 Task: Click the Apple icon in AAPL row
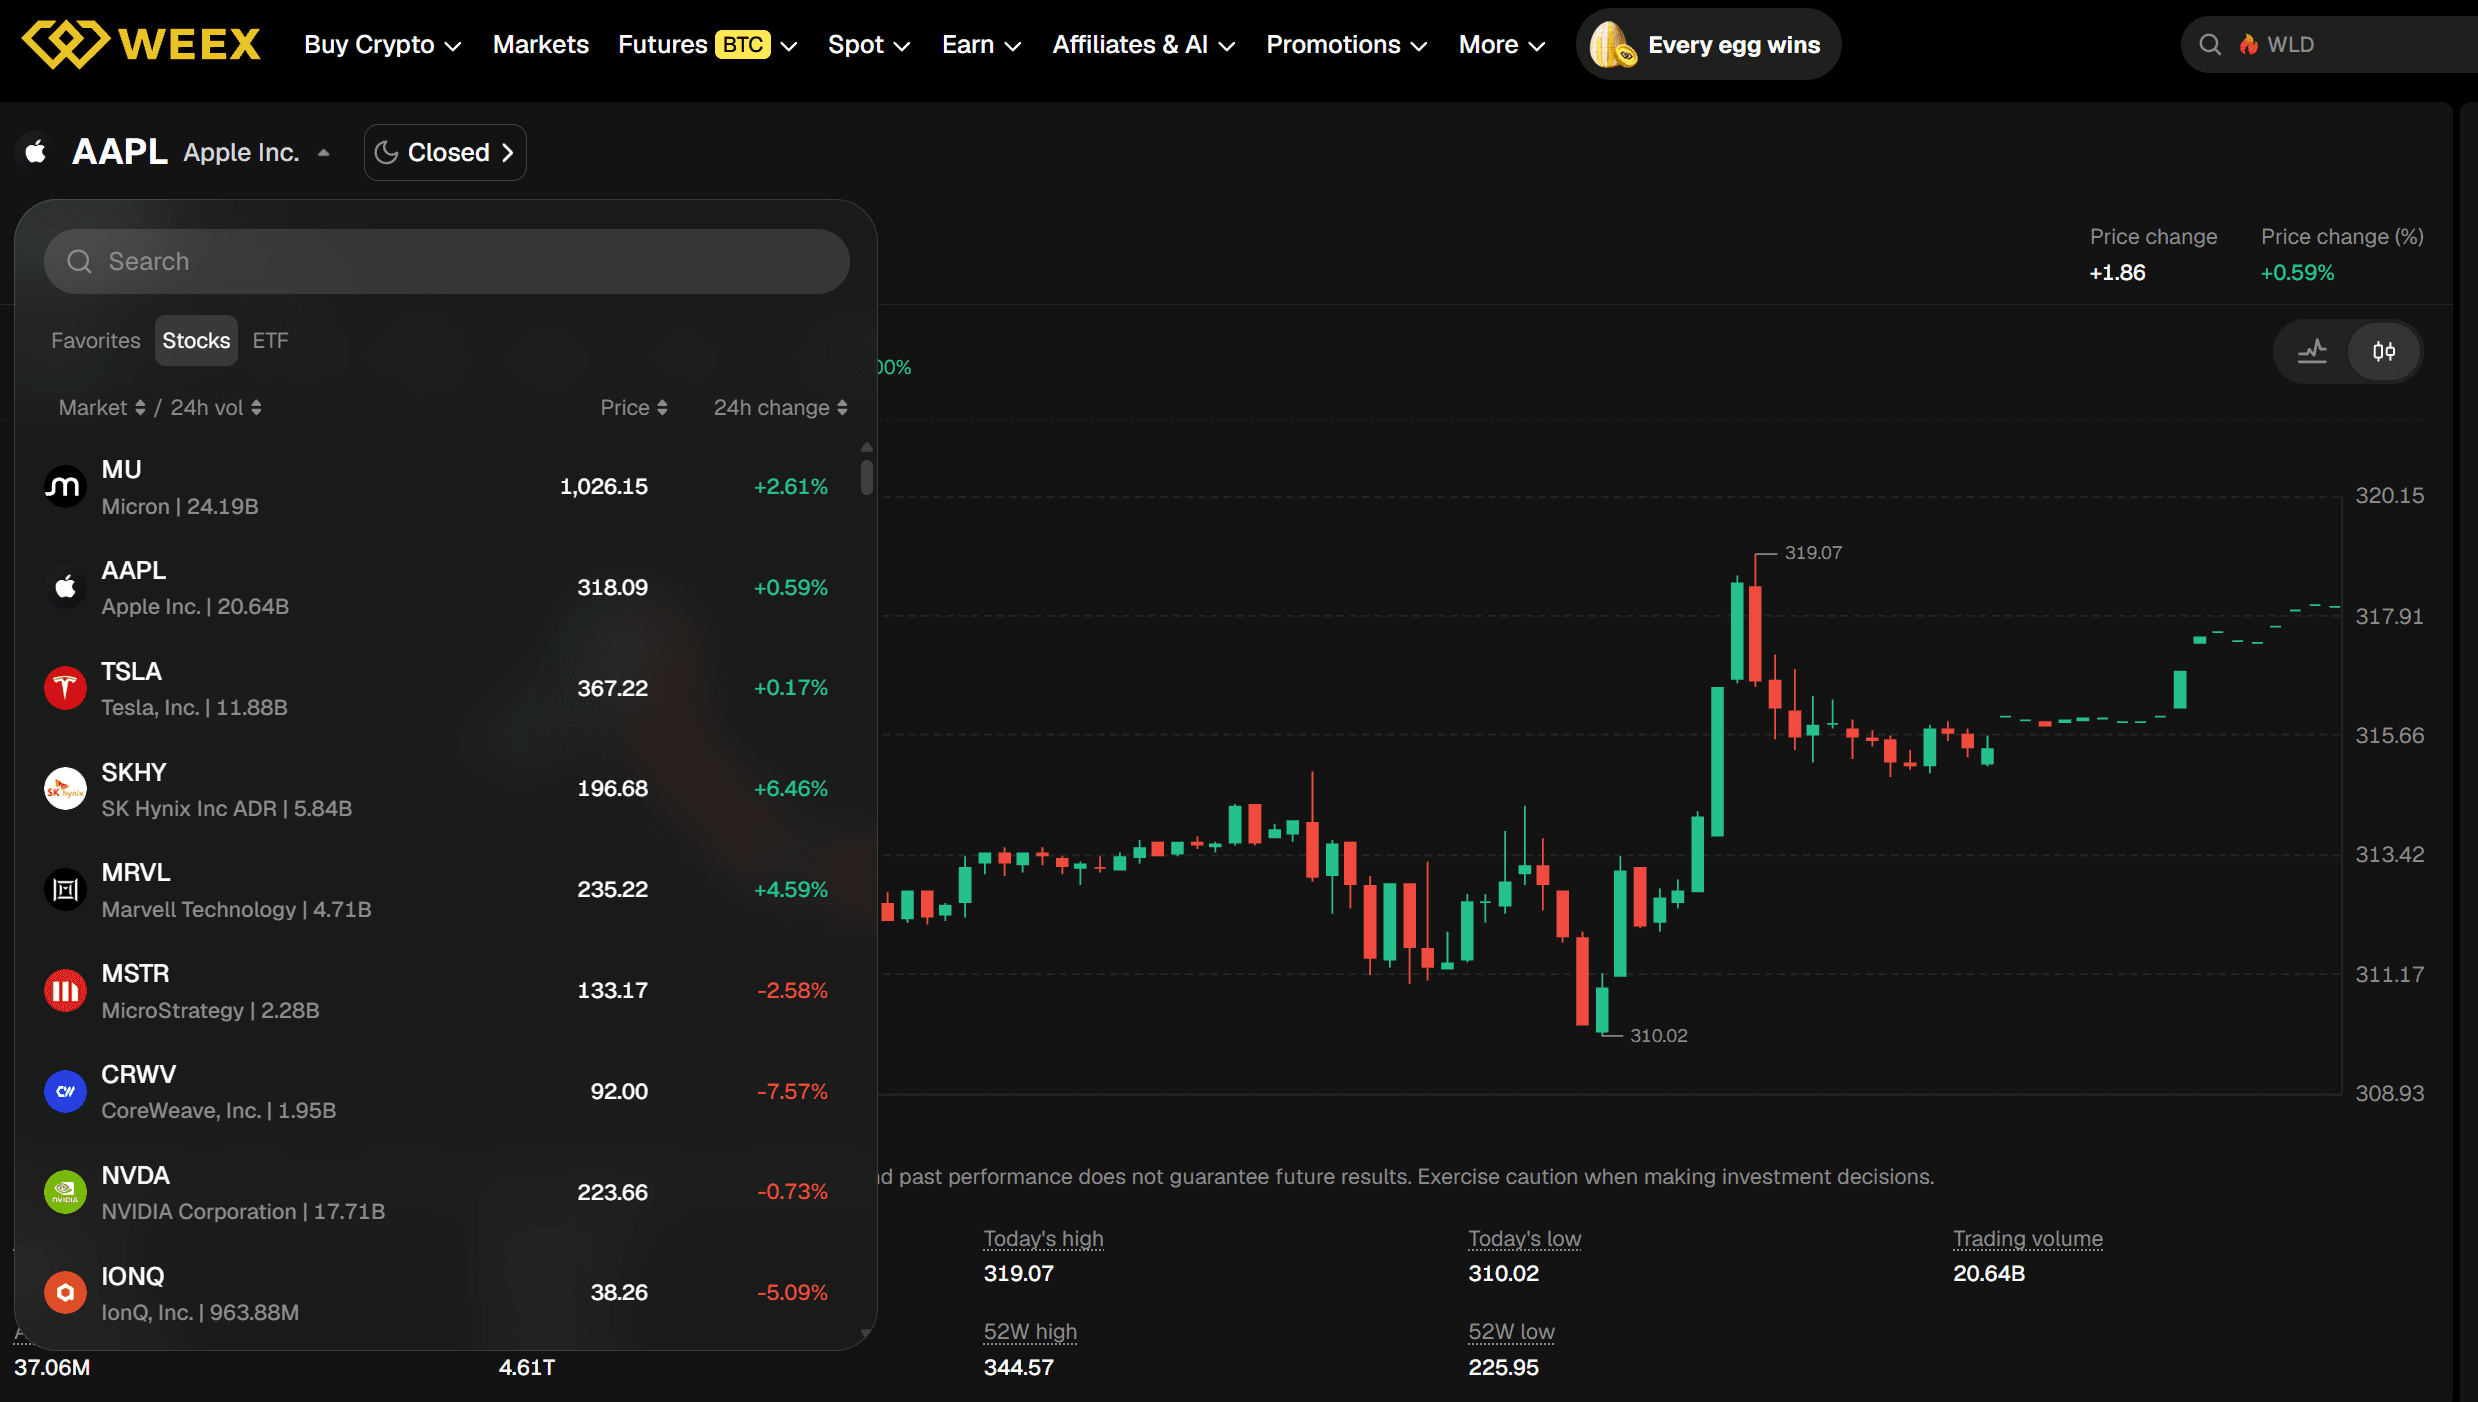[x=65, y=588]
